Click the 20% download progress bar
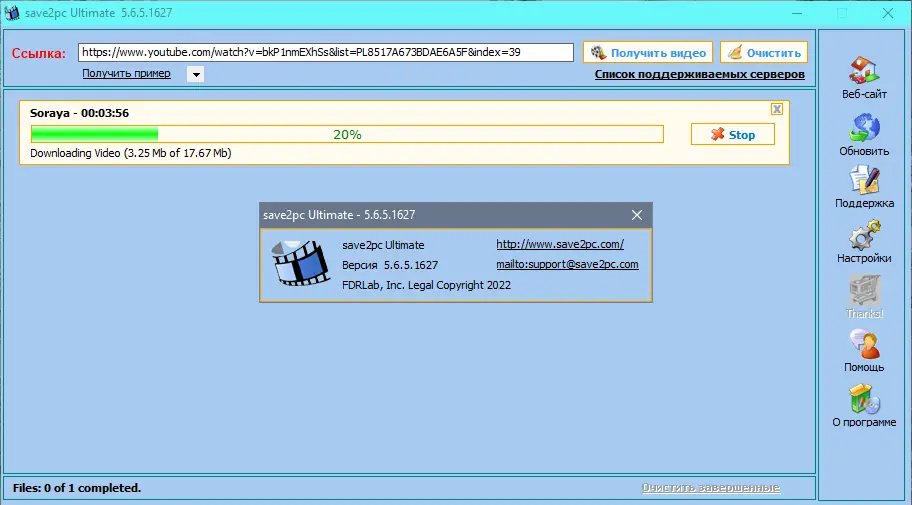This screenshot has height=505, width=912. point(347,134)
